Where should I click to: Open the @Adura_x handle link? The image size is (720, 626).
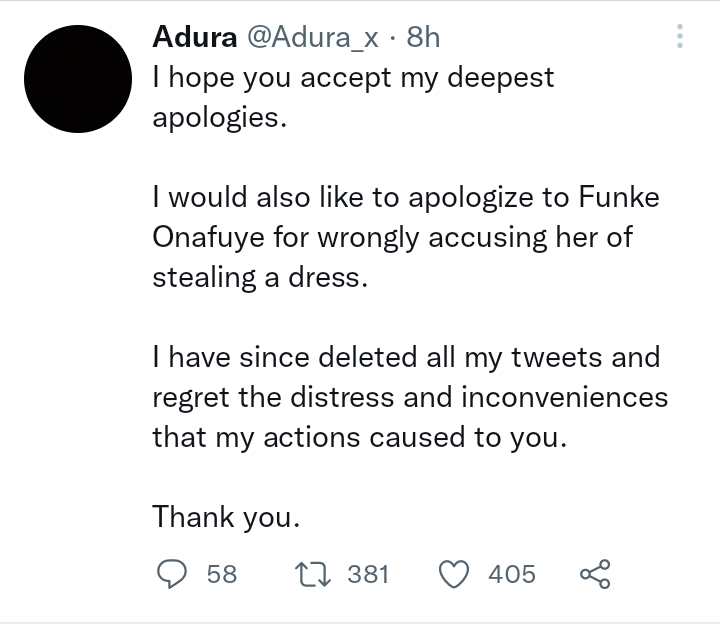click(311, 37)
